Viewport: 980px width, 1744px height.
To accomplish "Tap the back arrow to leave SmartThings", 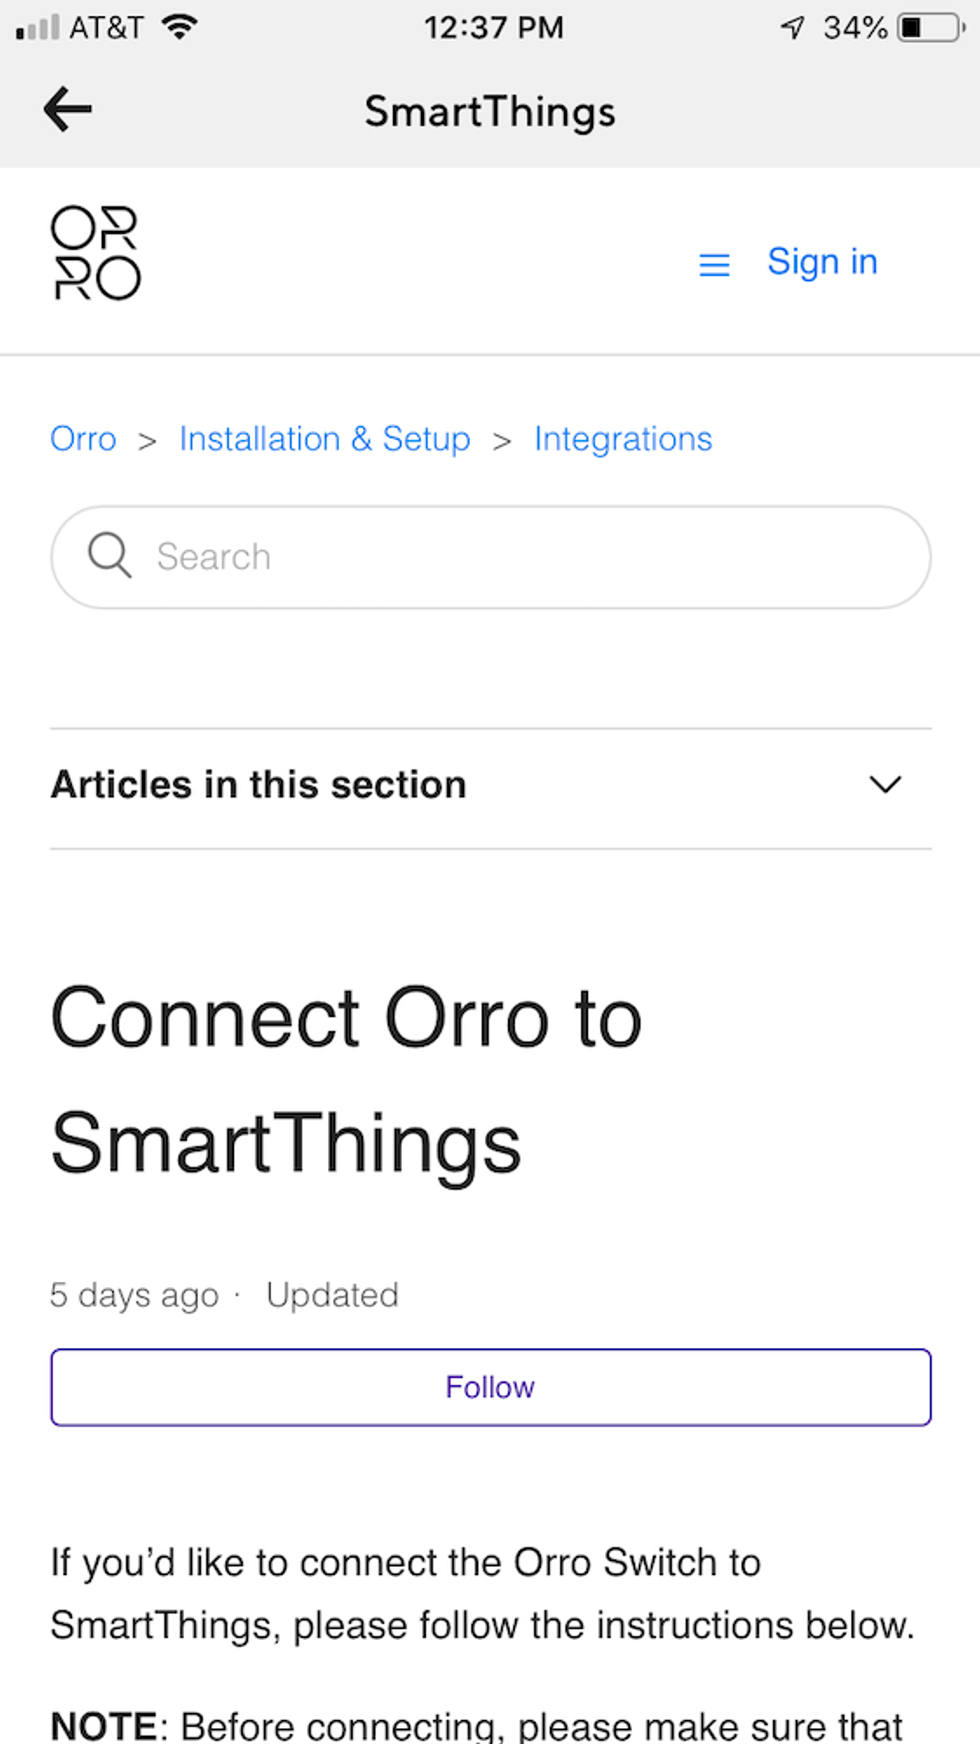I will click(66, 109).
